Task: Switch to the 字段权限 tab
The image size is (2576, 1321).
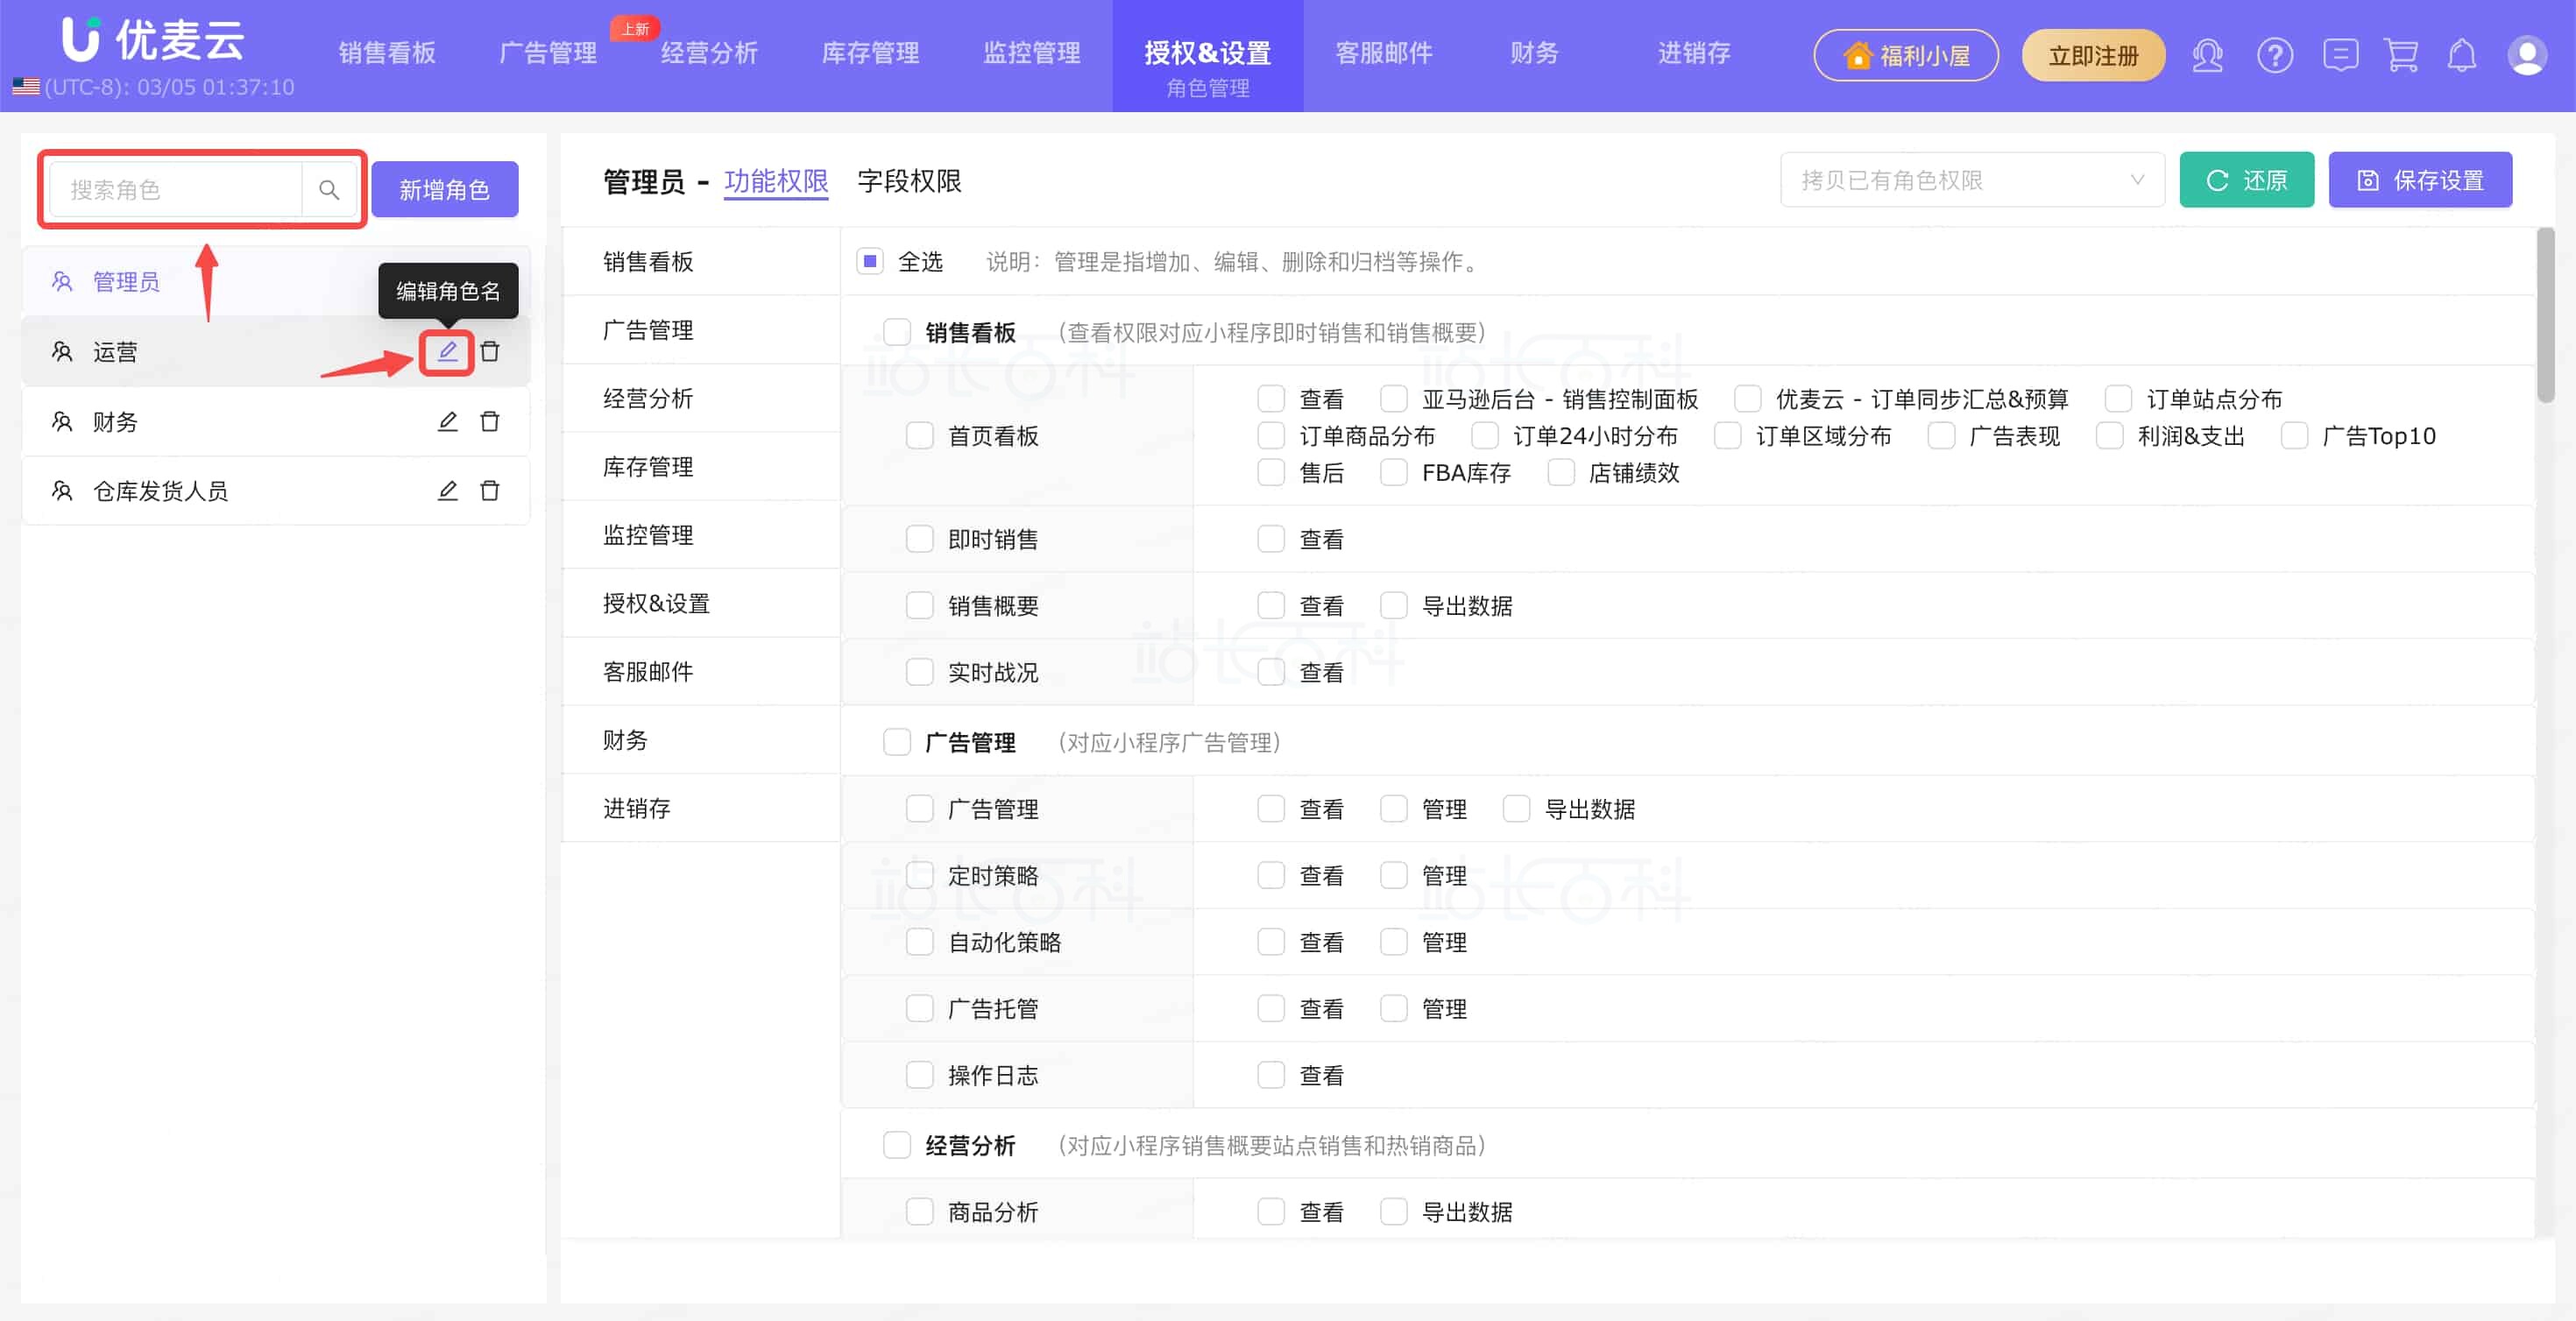Action: tap(909, 182)
